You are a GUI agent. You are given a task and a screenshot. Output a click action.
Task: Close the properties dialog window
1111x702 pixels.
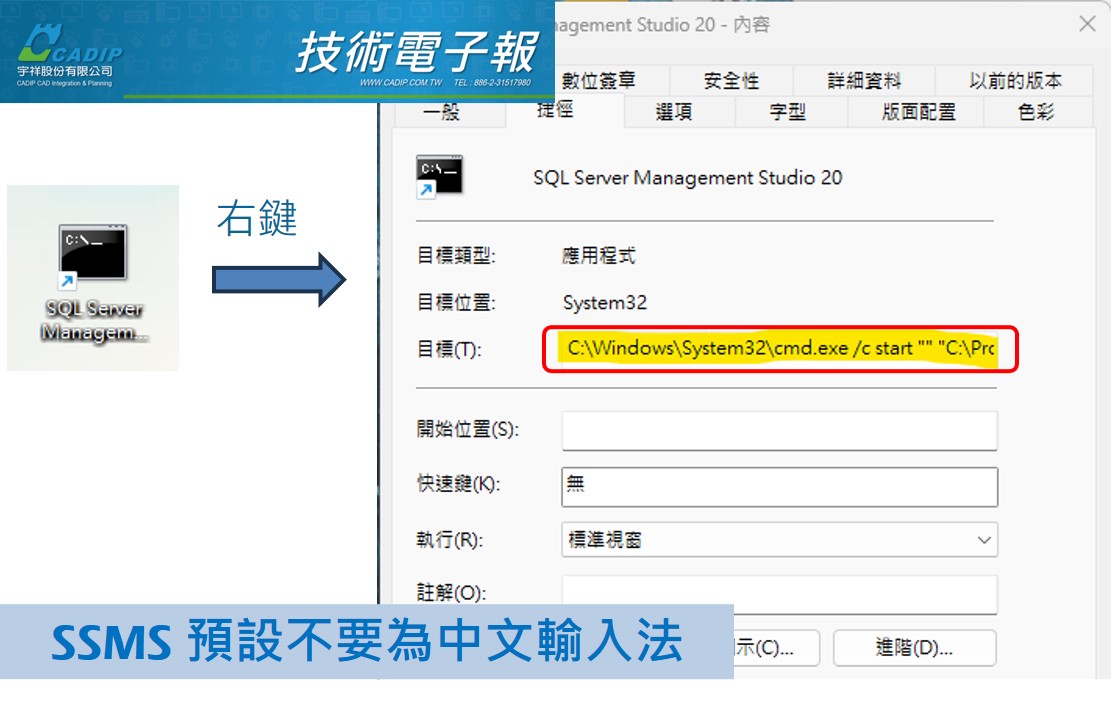[x=1087, y=24]
